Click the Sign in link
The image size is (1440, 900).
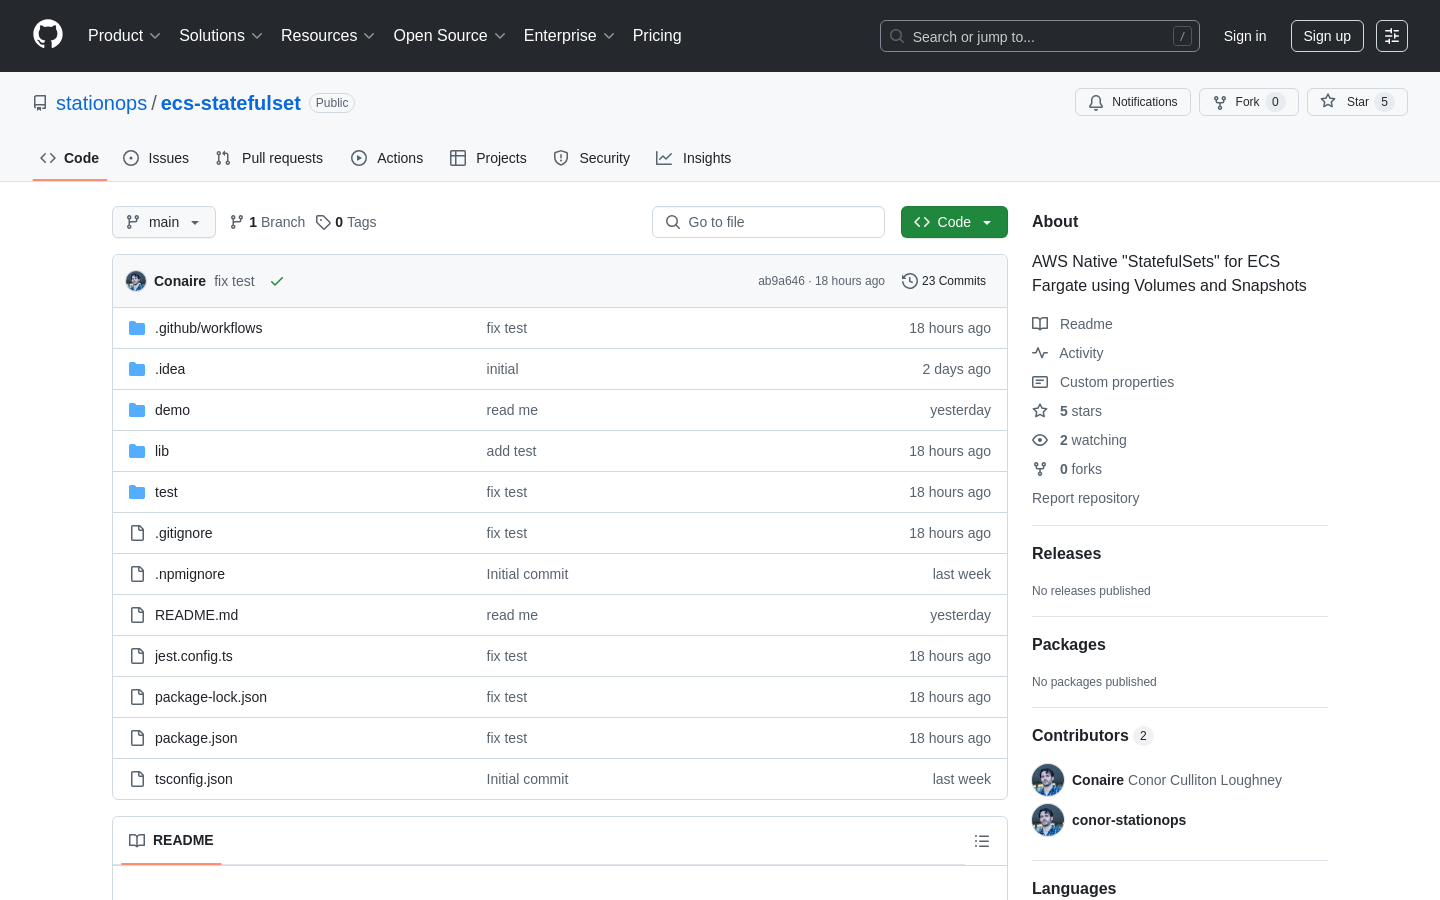tap(1245, 36)
